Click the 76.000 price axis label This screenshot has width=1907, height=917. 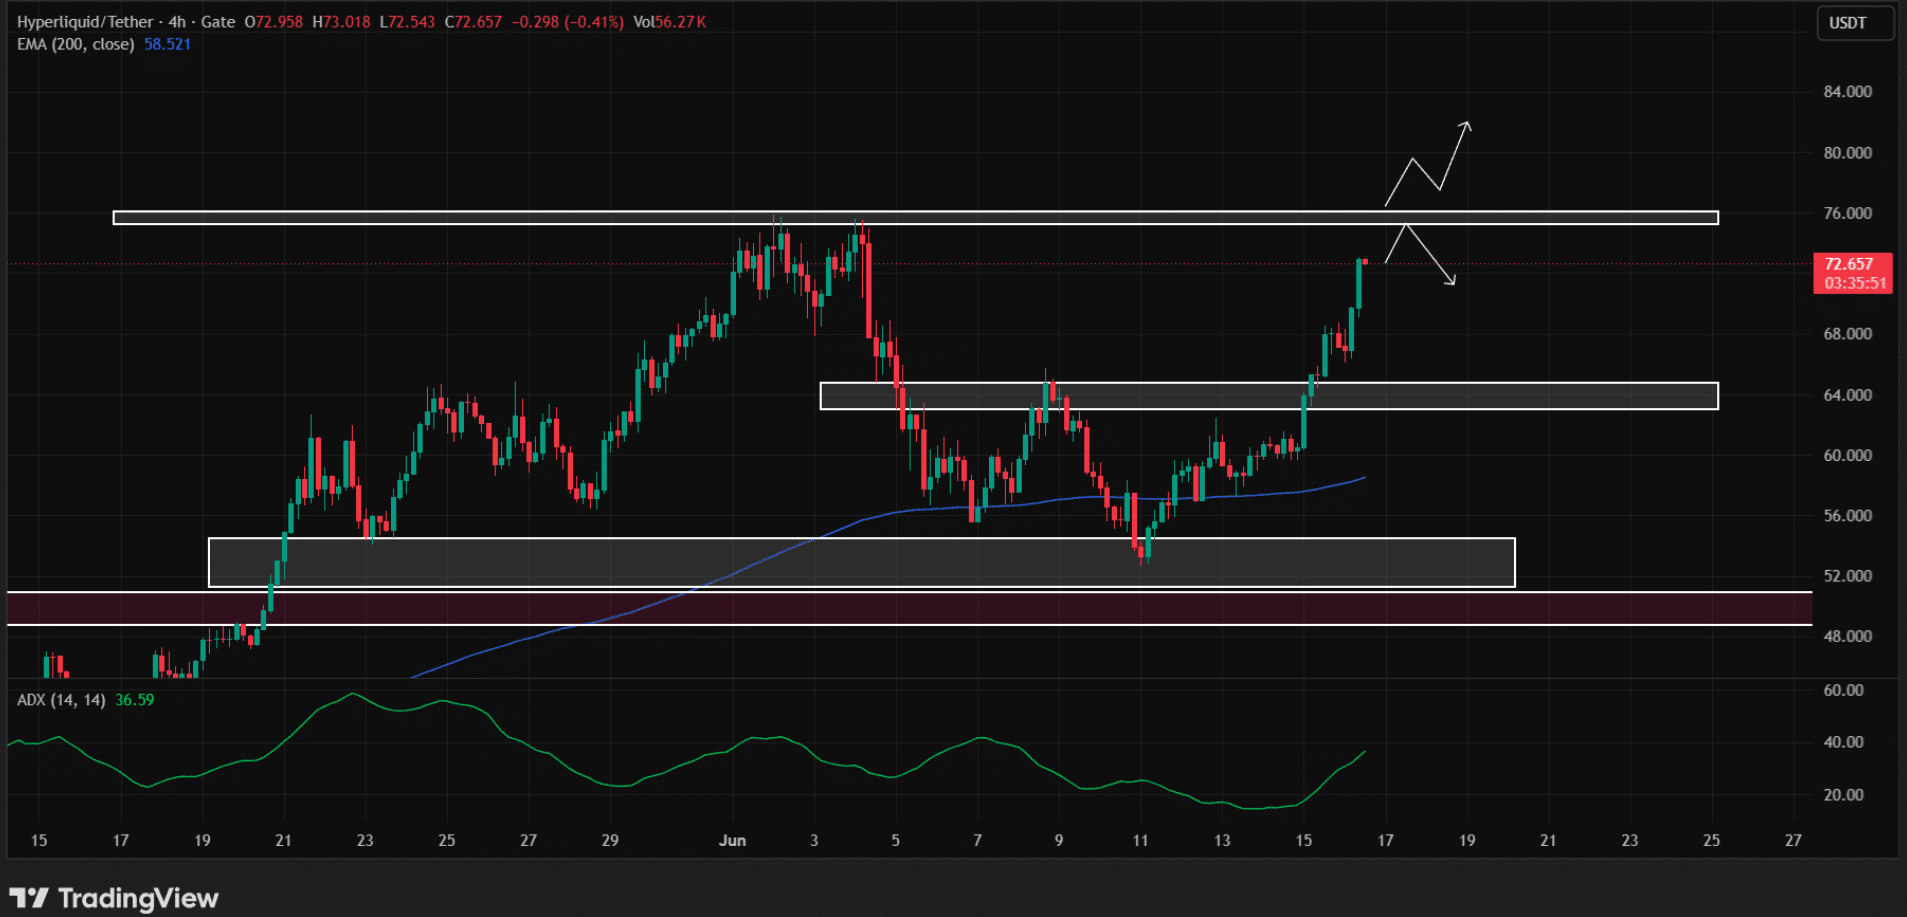point(1847,213)
